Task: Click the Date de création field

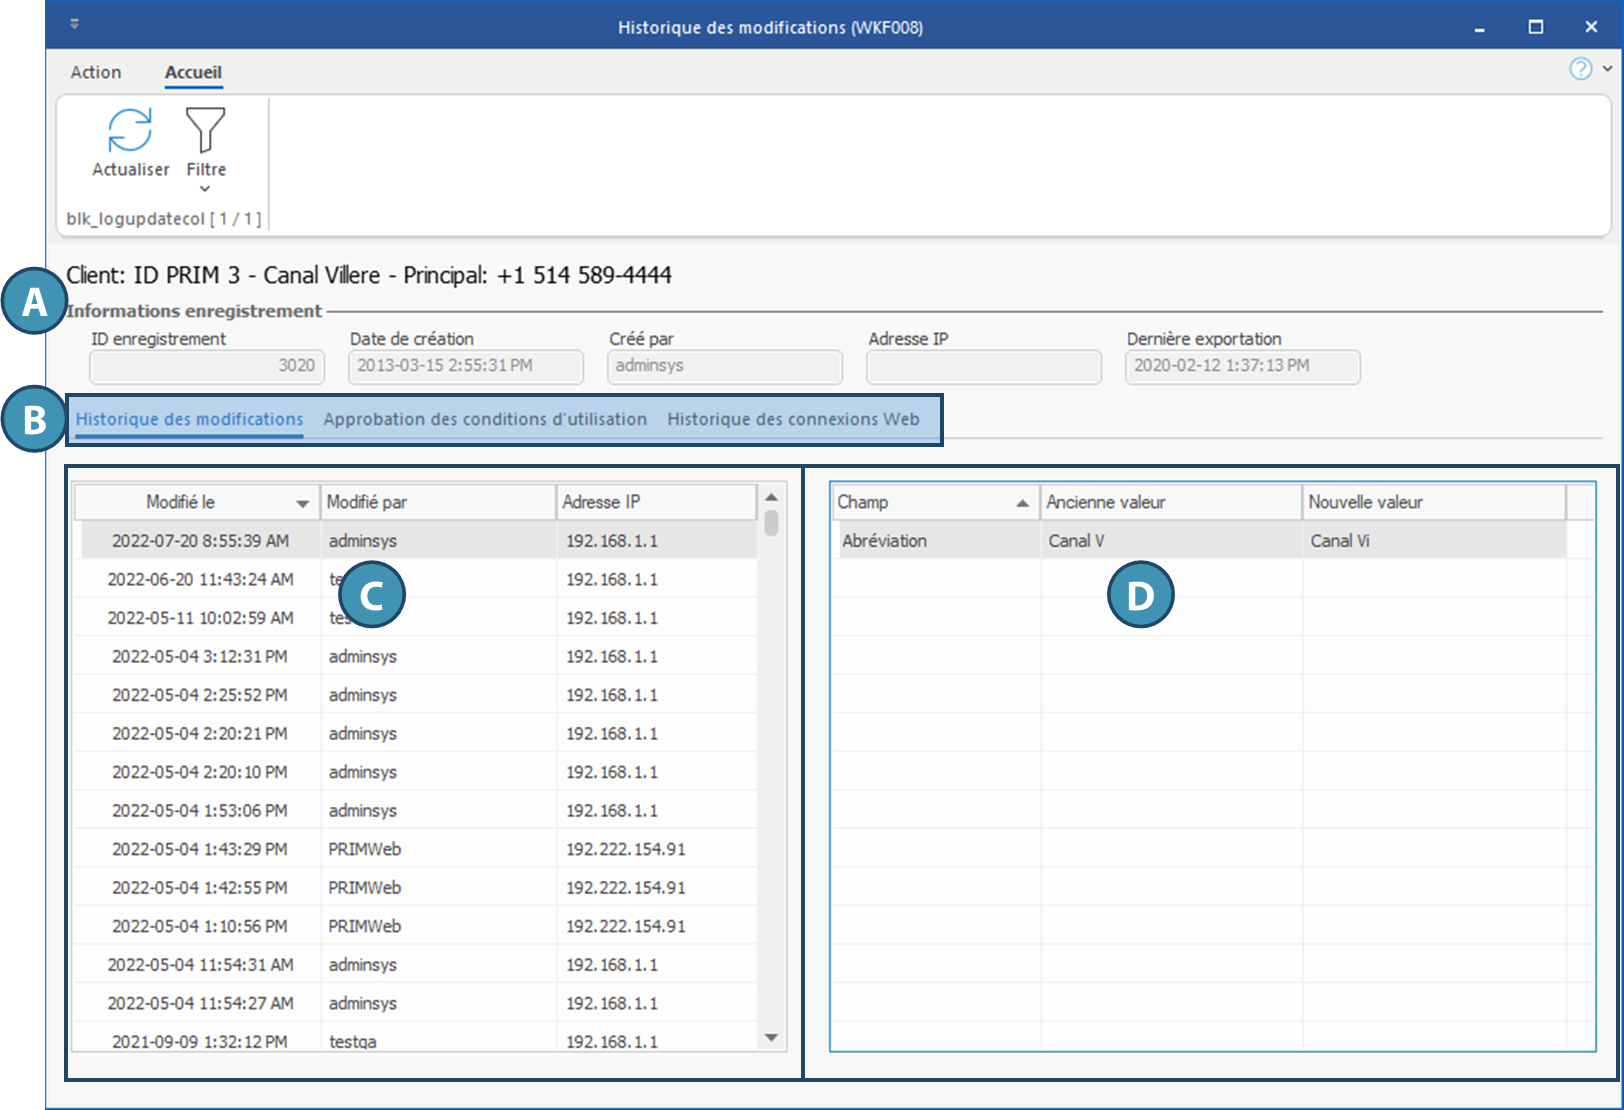Action: tap(465, 366)
